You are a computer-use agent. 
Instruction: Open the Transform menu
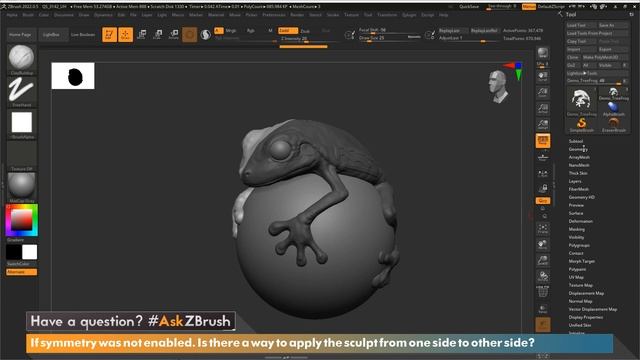pos(387,15)
